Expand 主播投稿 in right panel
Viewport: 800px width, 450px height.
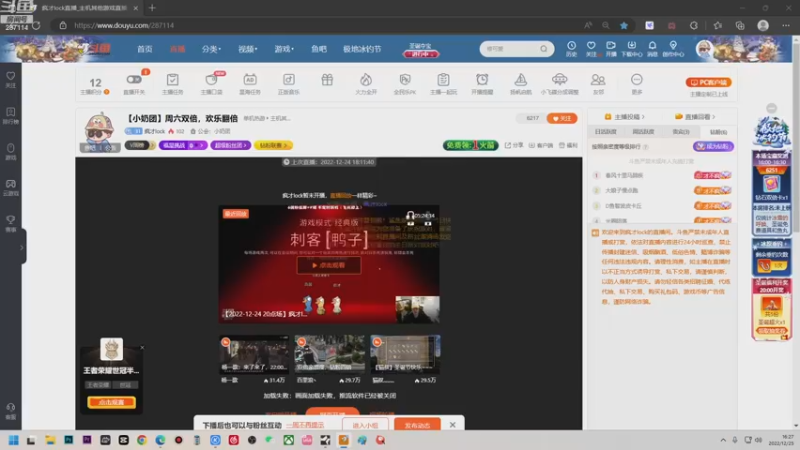[x=624, y=117]
